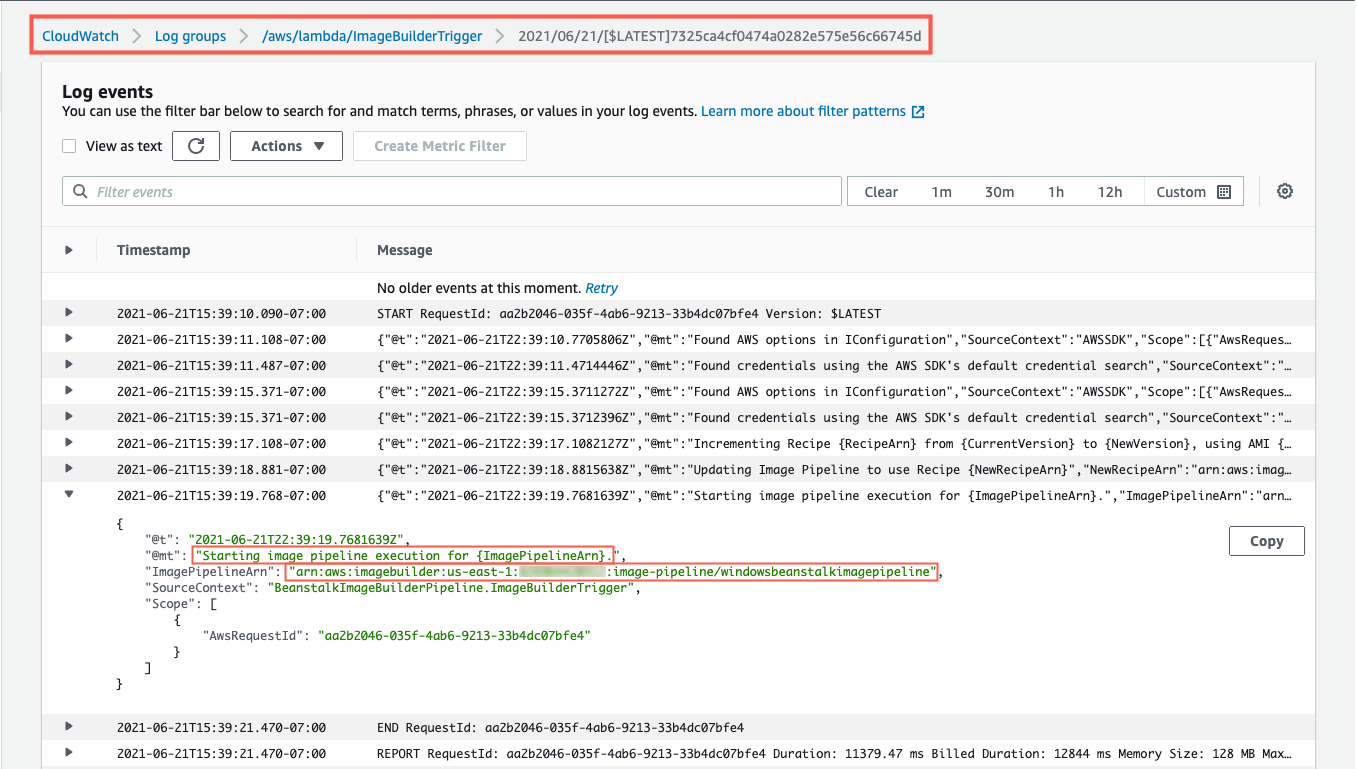Click inside the Filter events field

[400, 190]
